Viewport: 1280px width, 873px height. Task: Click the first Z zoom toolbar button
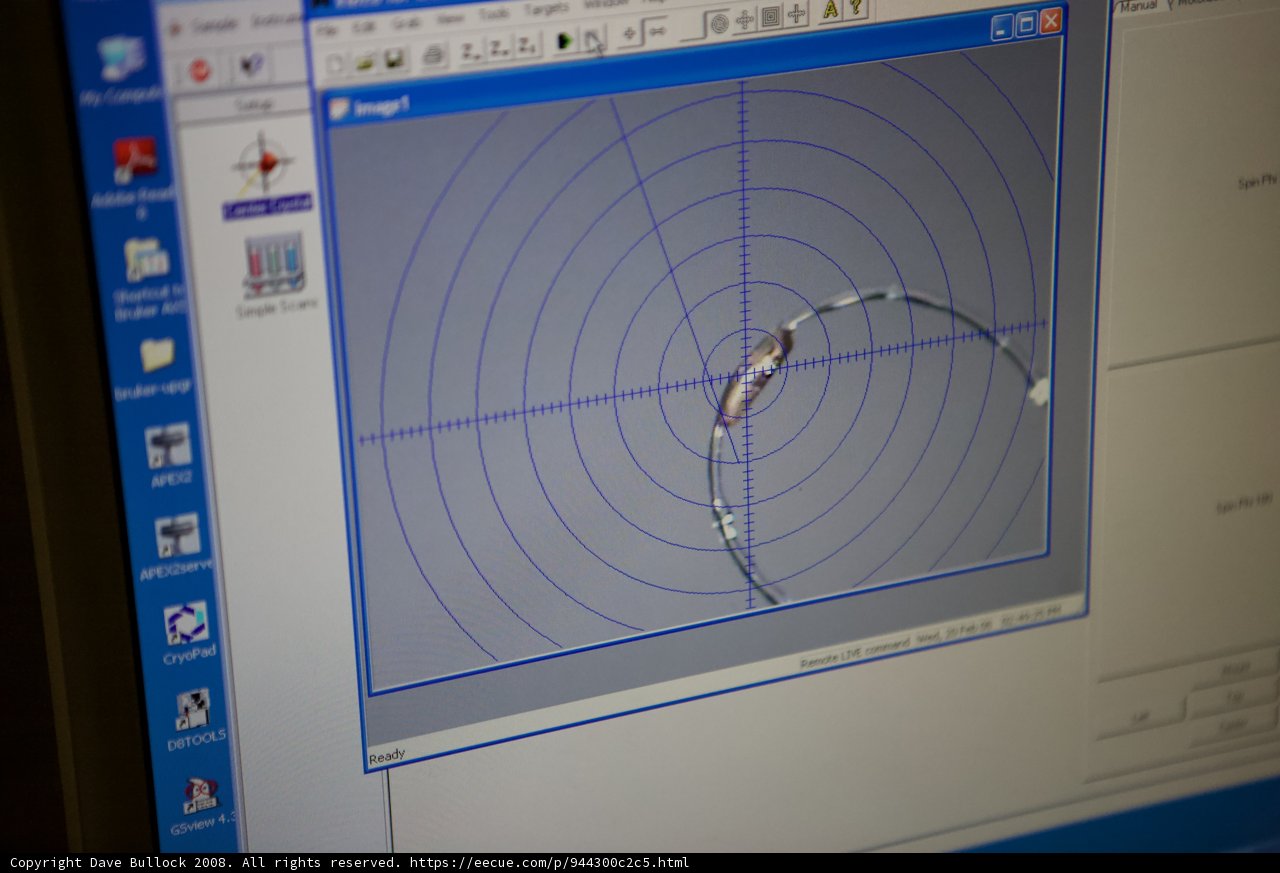click(472, 50)
